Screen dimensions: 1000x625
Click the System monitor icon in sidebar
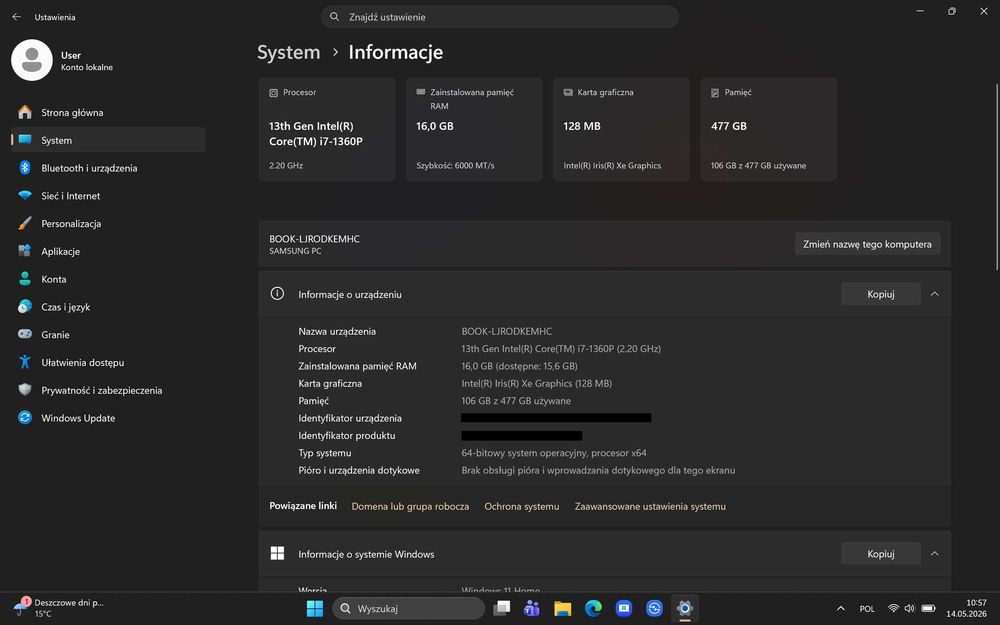point(25,140)
